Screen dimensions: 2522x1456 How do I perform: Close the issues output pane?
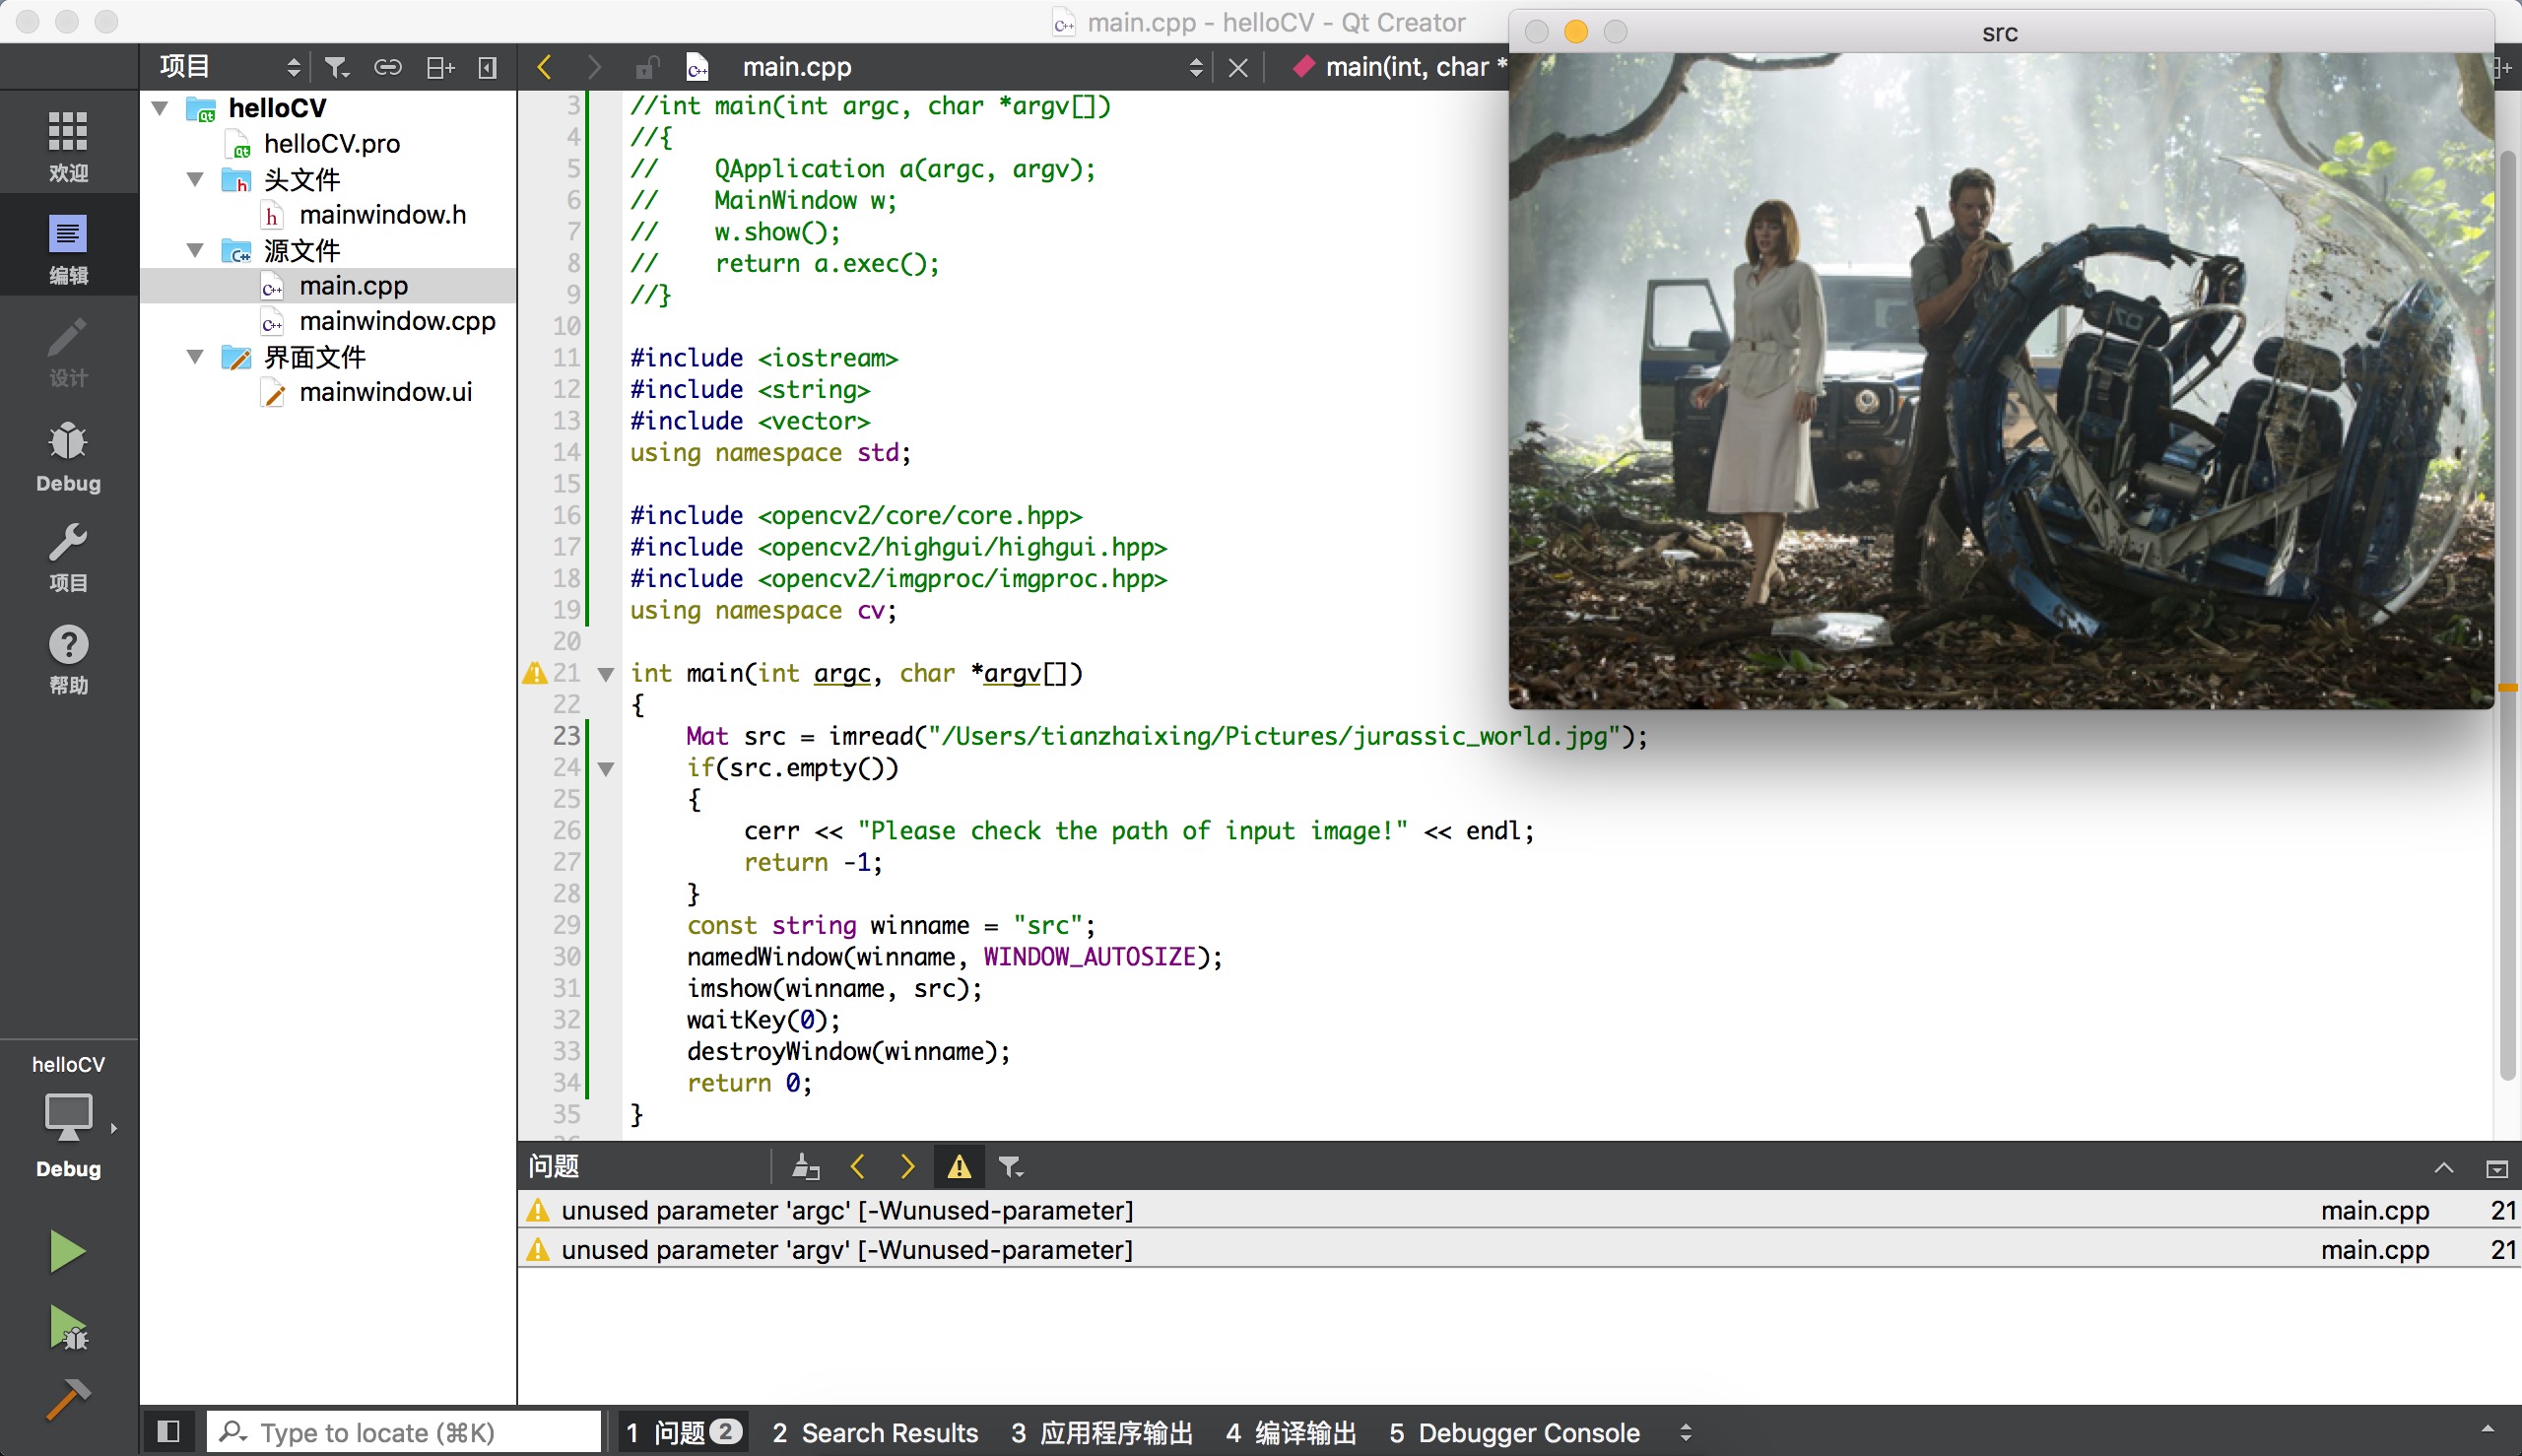[2497, 1167]
